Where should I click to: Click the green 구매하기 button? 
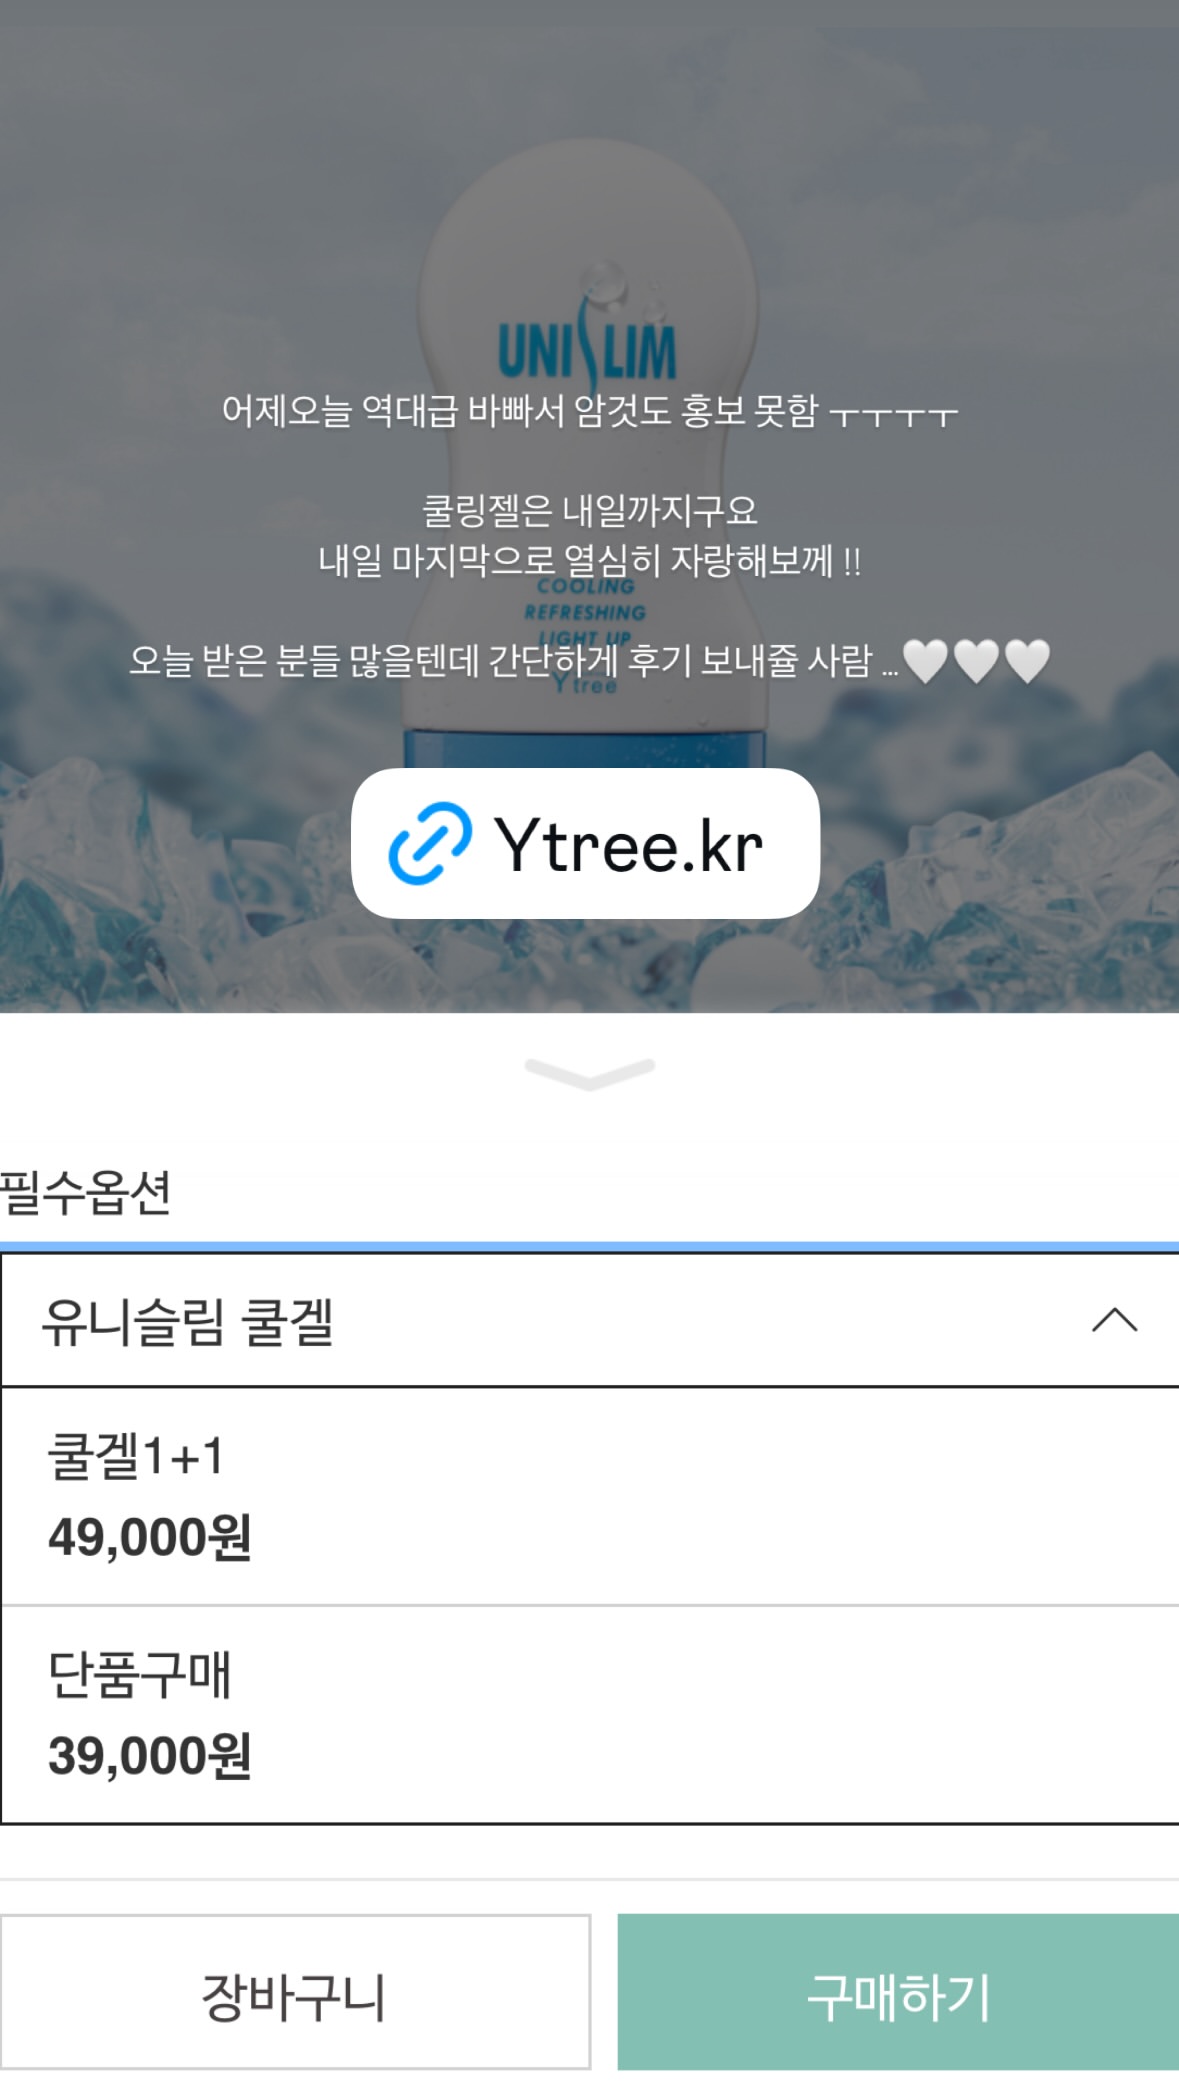898,1992
